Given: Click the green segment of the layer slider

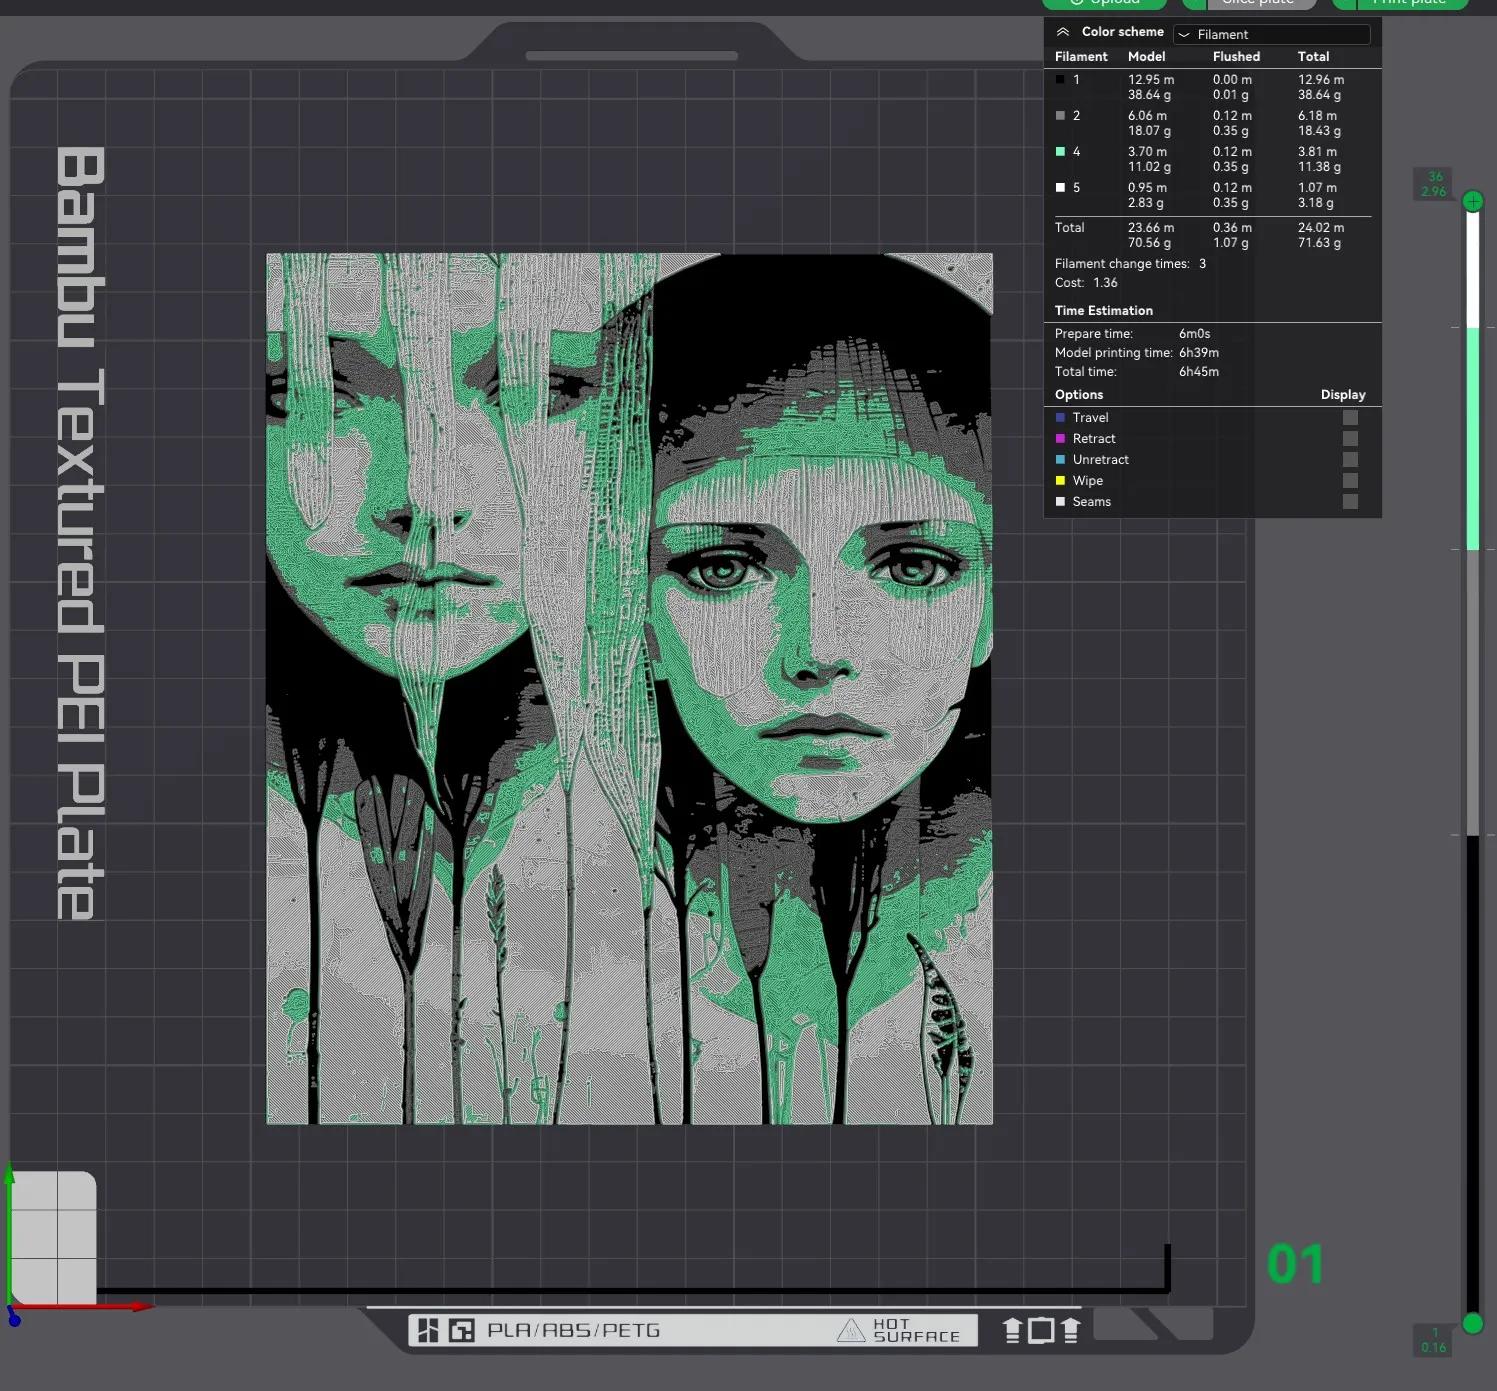Looking at the screenshot, I should tap(1473, 439).
